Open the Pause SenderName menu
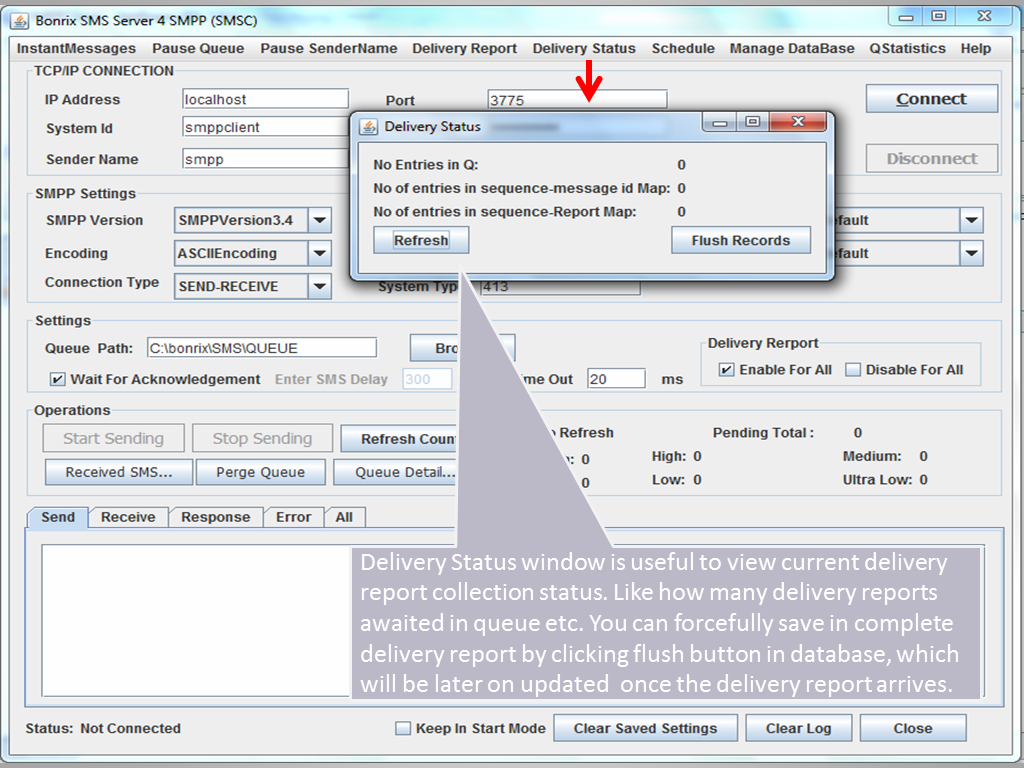Viewport: 1024px width, 768px height. [328, 48]
